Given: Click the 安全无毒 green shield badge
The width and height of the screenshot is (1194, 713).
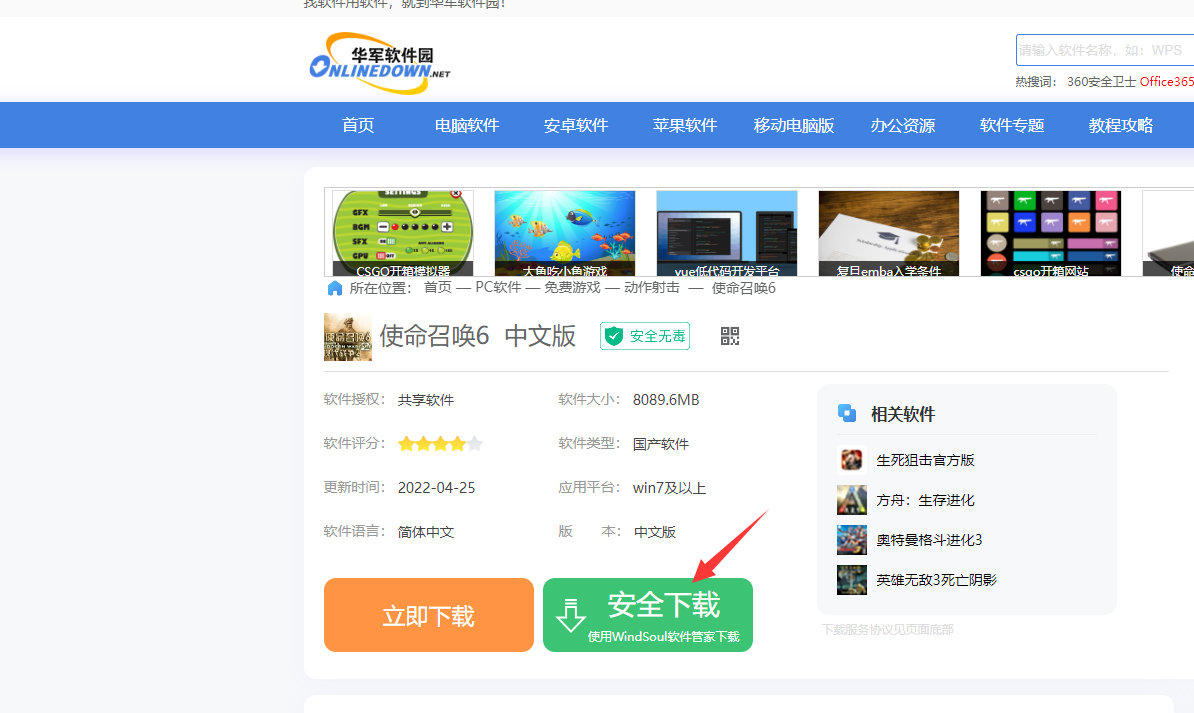Looking at the screenshot, I should (645, 336).
